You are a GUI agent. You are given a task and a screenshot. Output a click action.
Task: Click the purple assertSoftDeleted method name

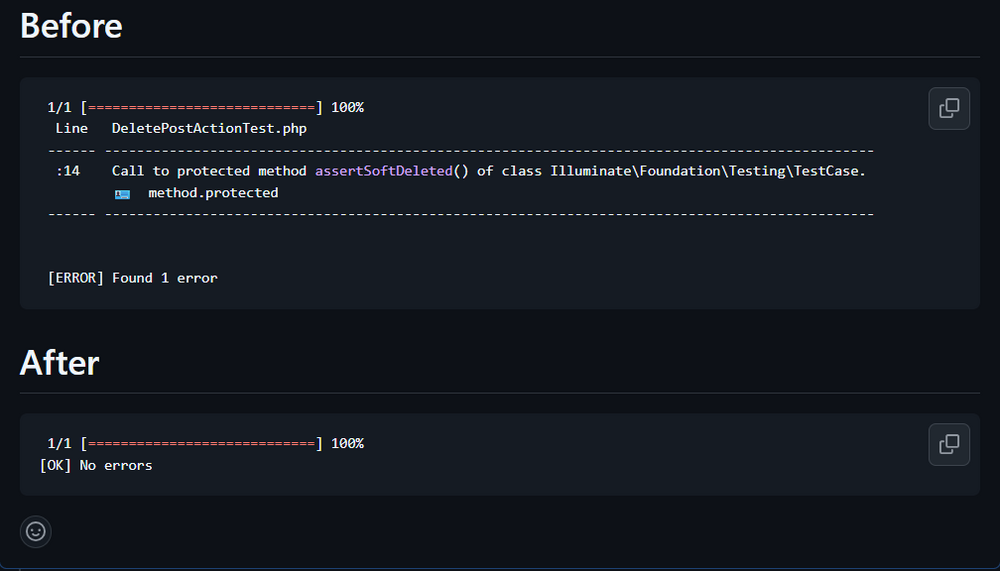tap(384, 171)
